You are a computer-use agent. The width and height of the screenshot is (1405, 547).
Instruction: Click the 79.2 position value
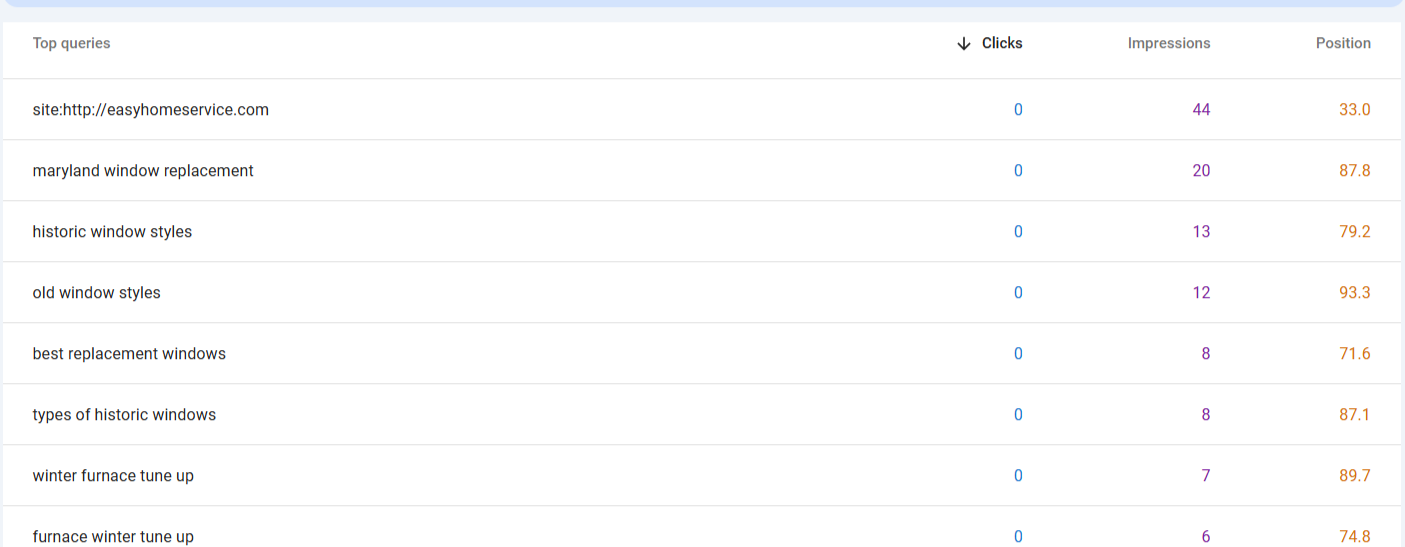click(1354, 232)
